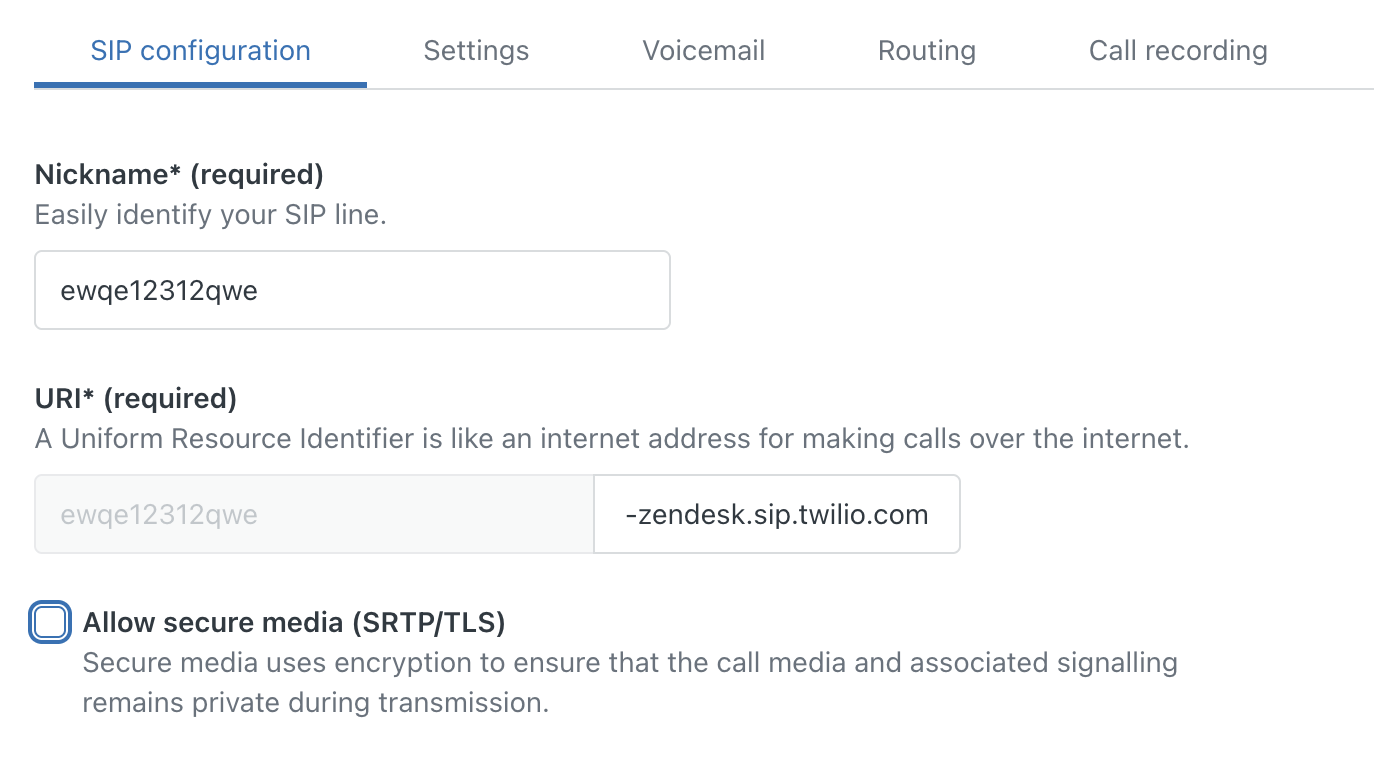Screen dimensions: 1374x760
Task: Click the greyed-out URI subdomain field
Action: coord(314,514)
